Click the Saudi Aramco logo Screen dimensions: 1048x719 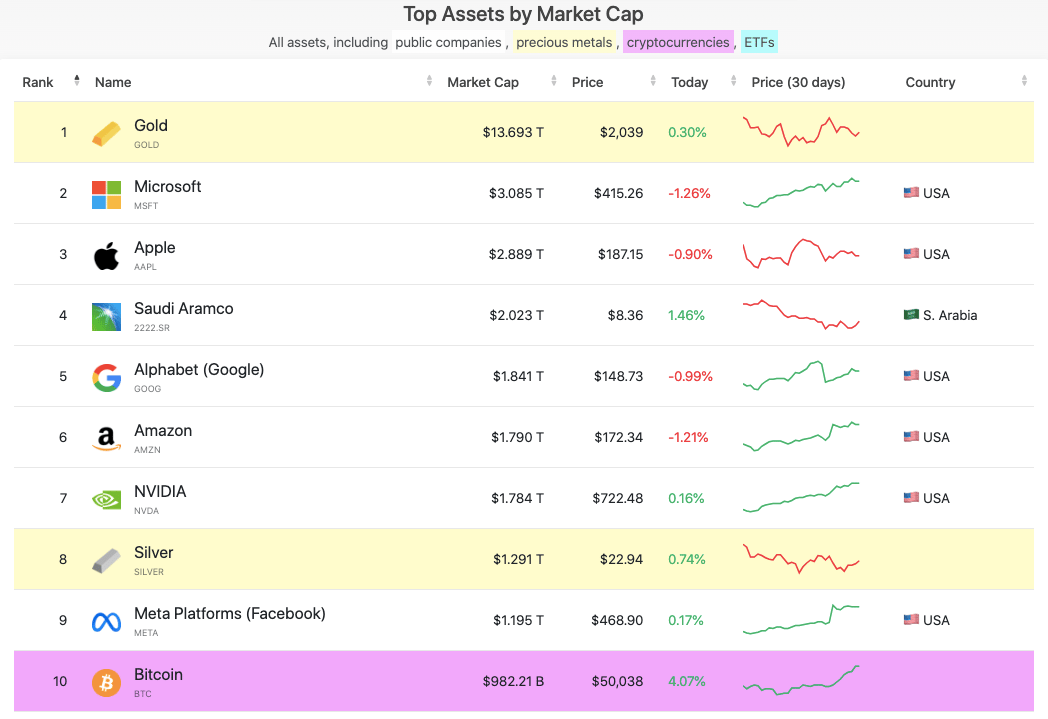click(x=106, y=317)
